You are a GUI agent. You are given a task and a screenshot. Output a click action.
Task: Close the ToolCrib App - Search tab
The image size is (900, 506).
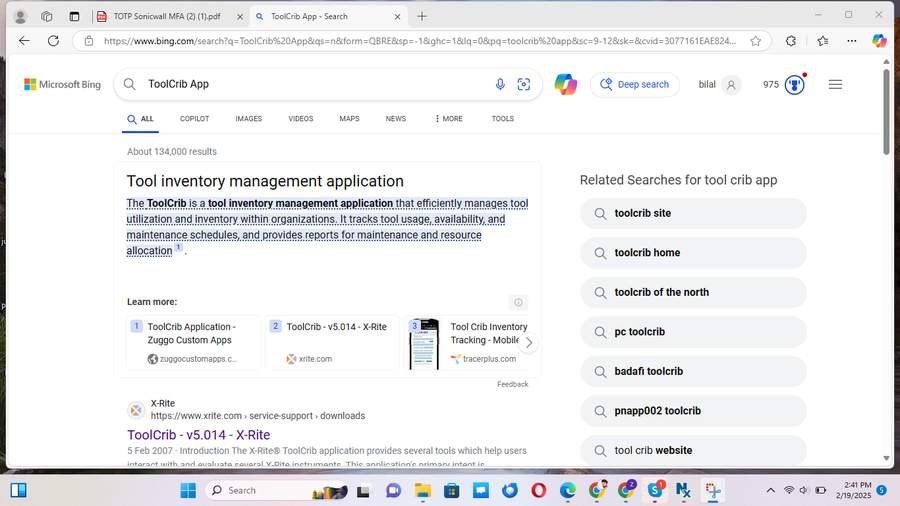pos(397,17)
